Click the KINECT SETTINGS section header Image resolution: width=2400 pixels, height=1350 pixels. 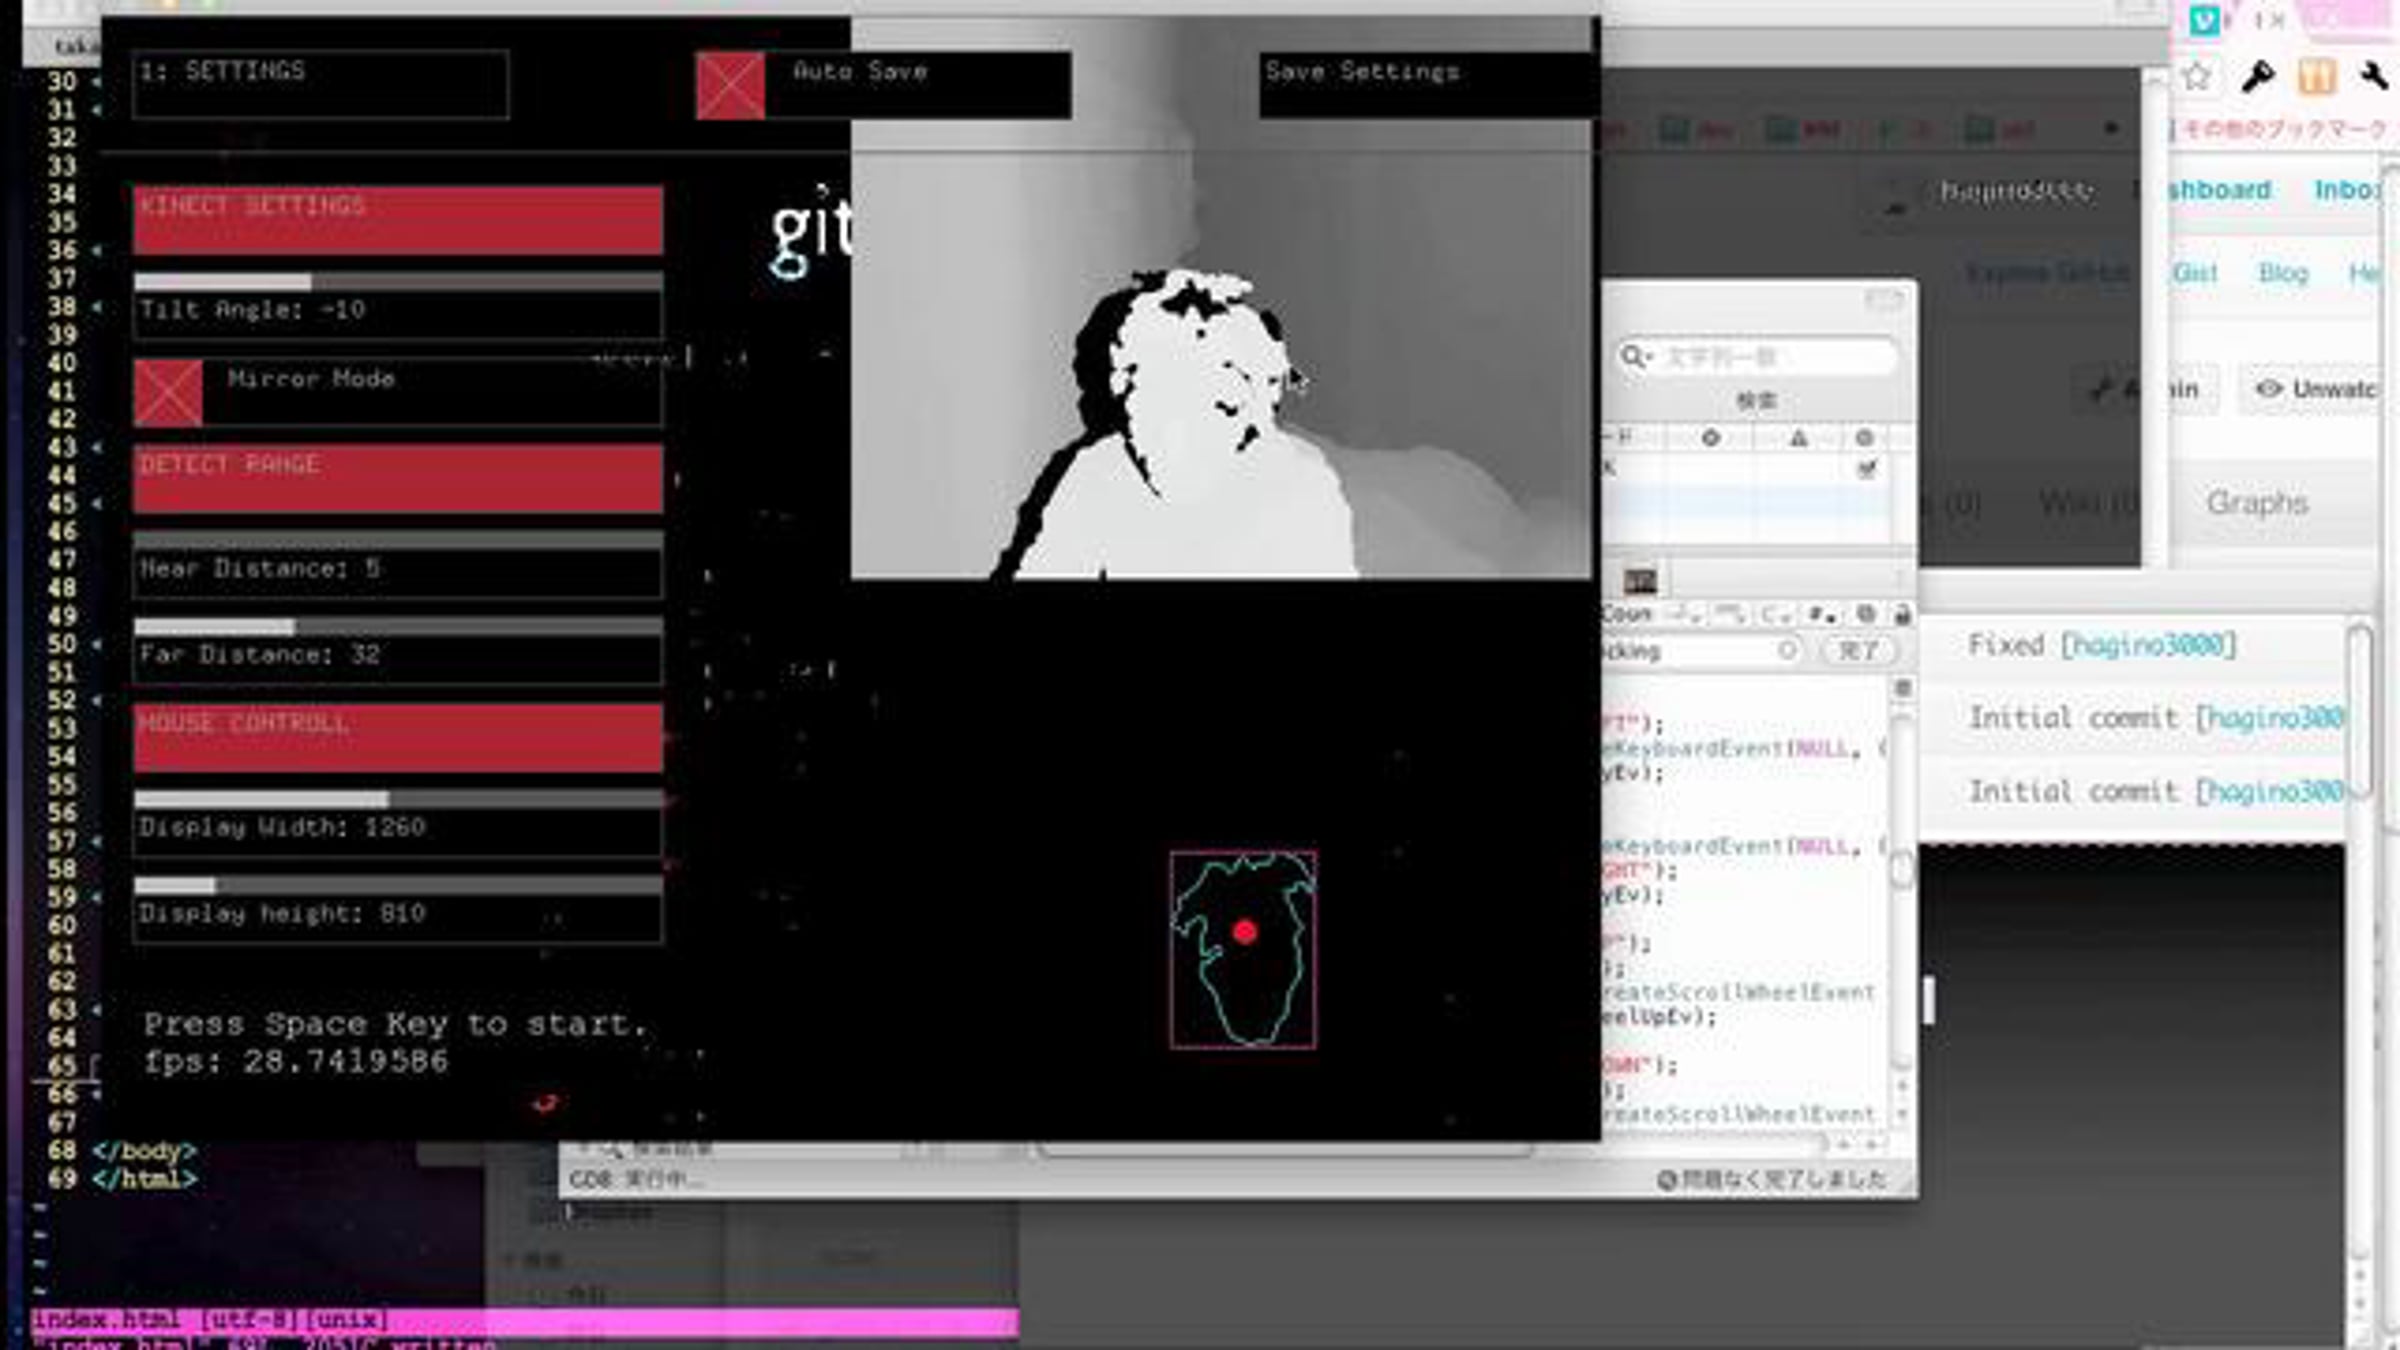[x=398, y=219]
